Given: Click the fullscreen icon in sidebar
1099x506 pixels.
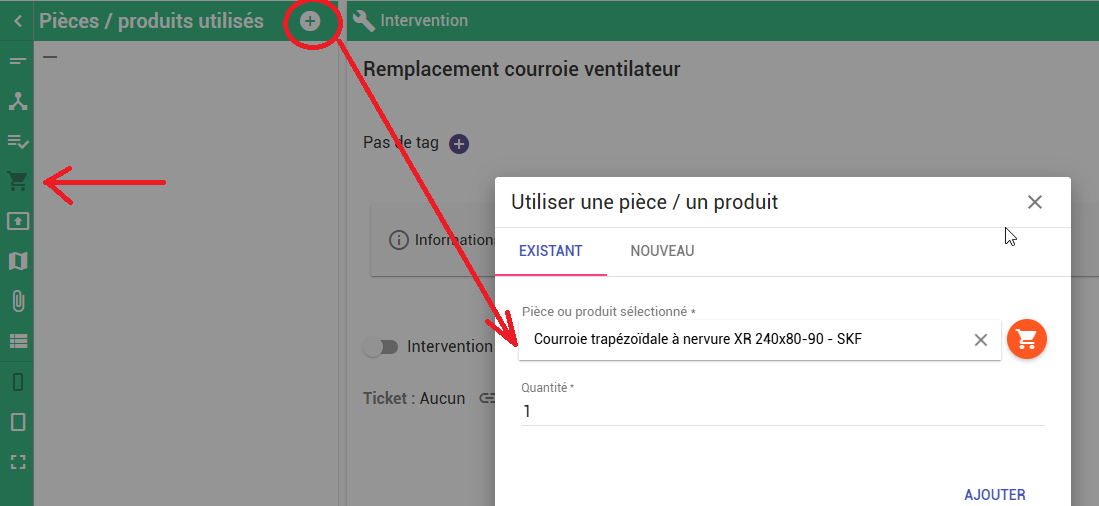Looking at the screenshot, I should point(17,461).
